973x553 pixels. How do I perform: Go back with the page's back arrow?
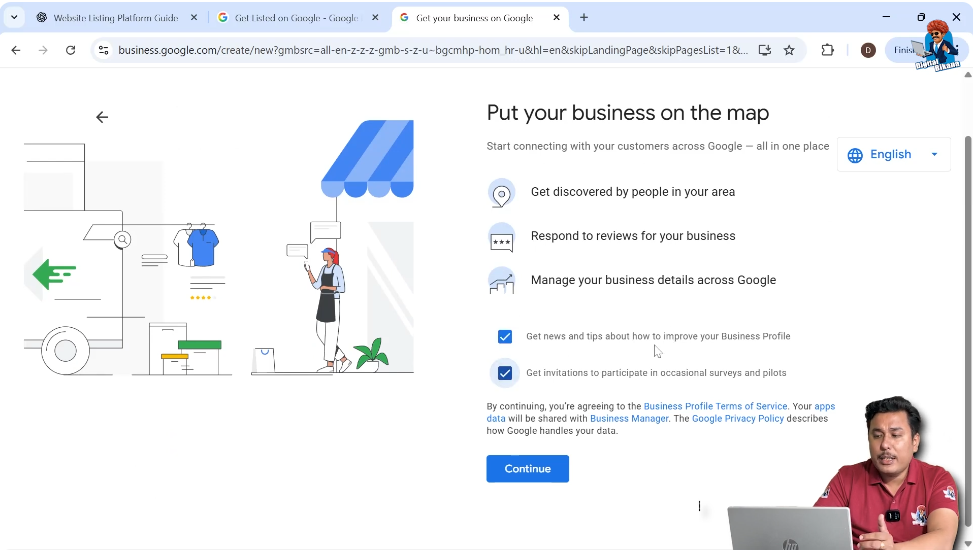click(x=102, y=117)
